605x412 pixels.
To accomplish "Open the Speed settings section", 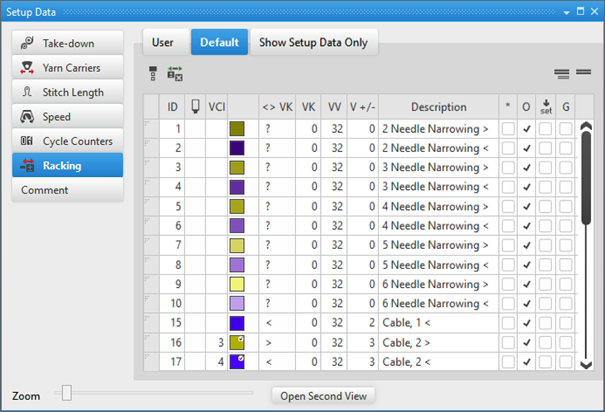I will point(68,117).
